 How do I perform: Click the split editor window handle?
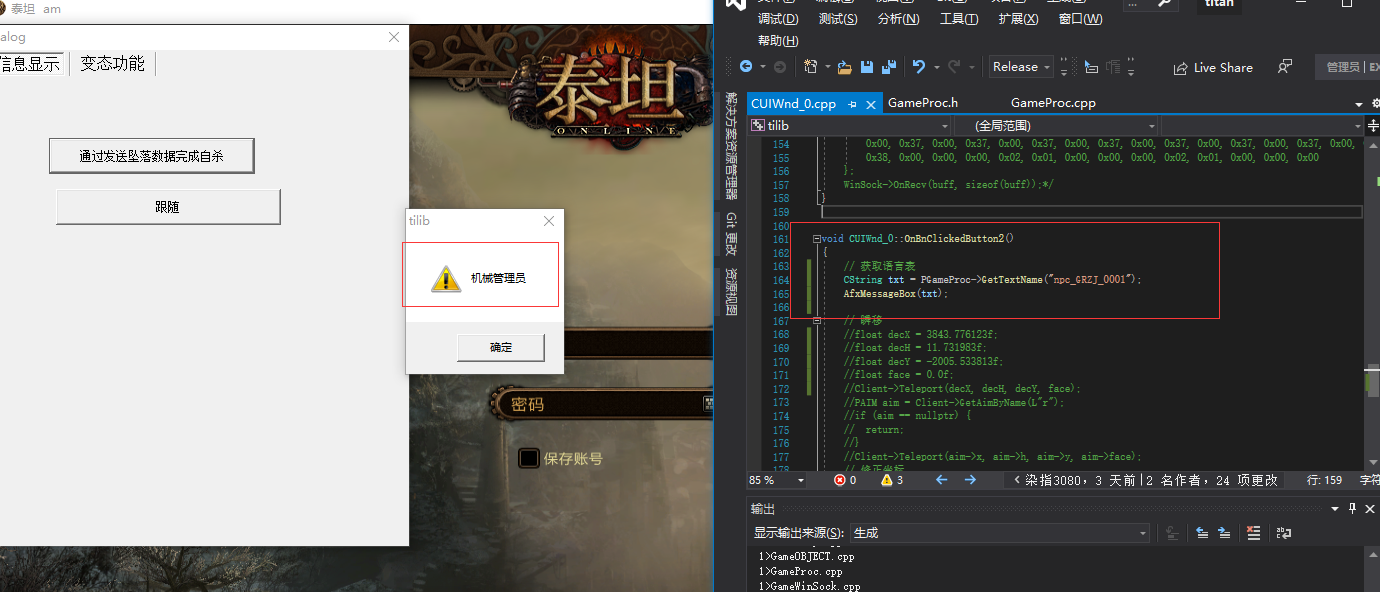[1371, 126]
